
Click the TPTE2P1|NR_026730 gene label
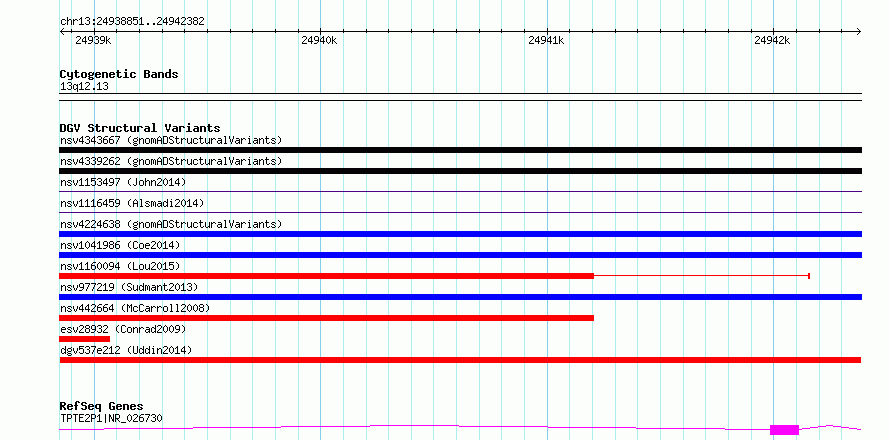(111, 418)
